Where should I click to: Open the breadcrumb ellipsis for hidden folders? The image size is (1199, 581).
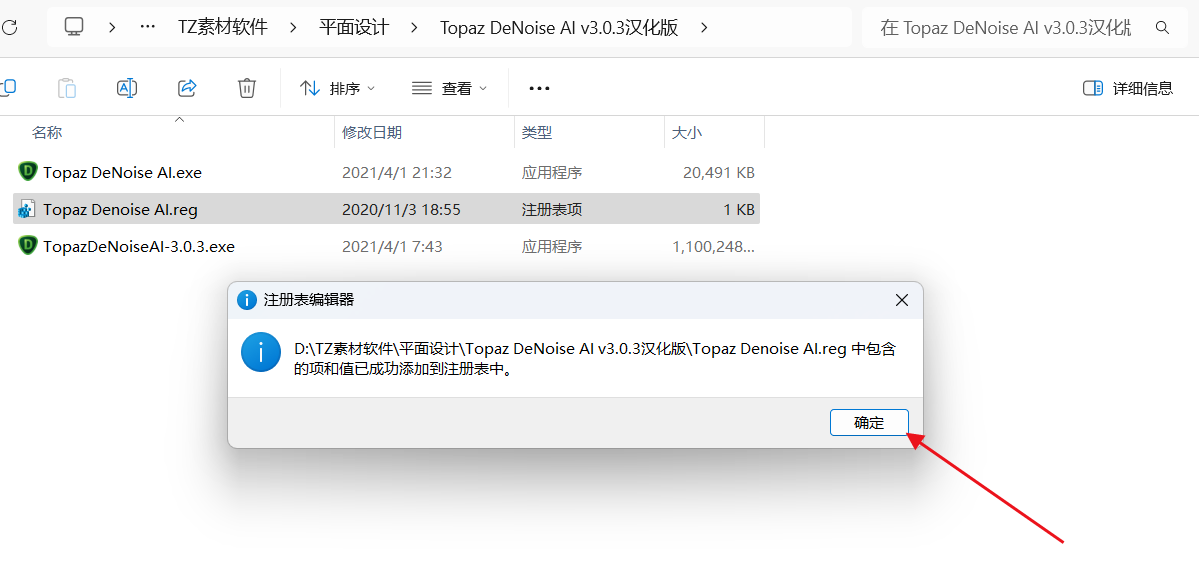click(148, 28)
